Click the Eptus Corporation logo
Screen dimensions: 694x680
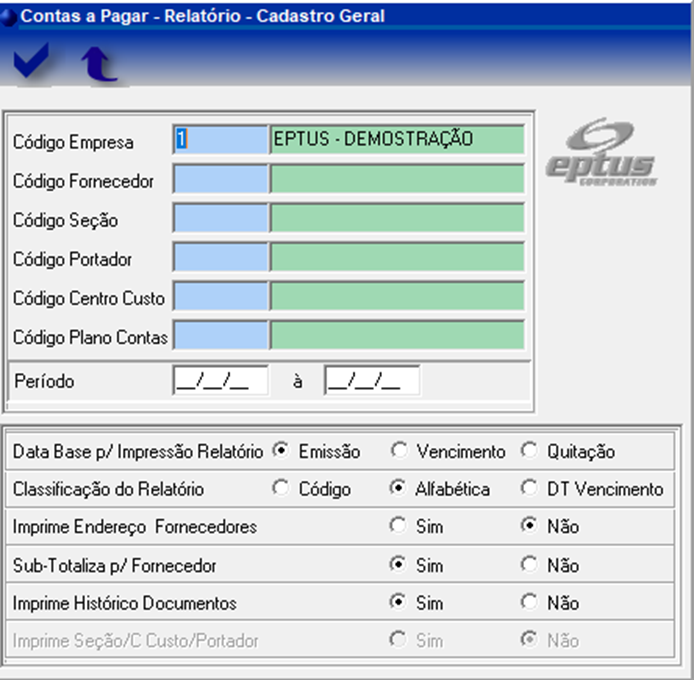[601, 153]
